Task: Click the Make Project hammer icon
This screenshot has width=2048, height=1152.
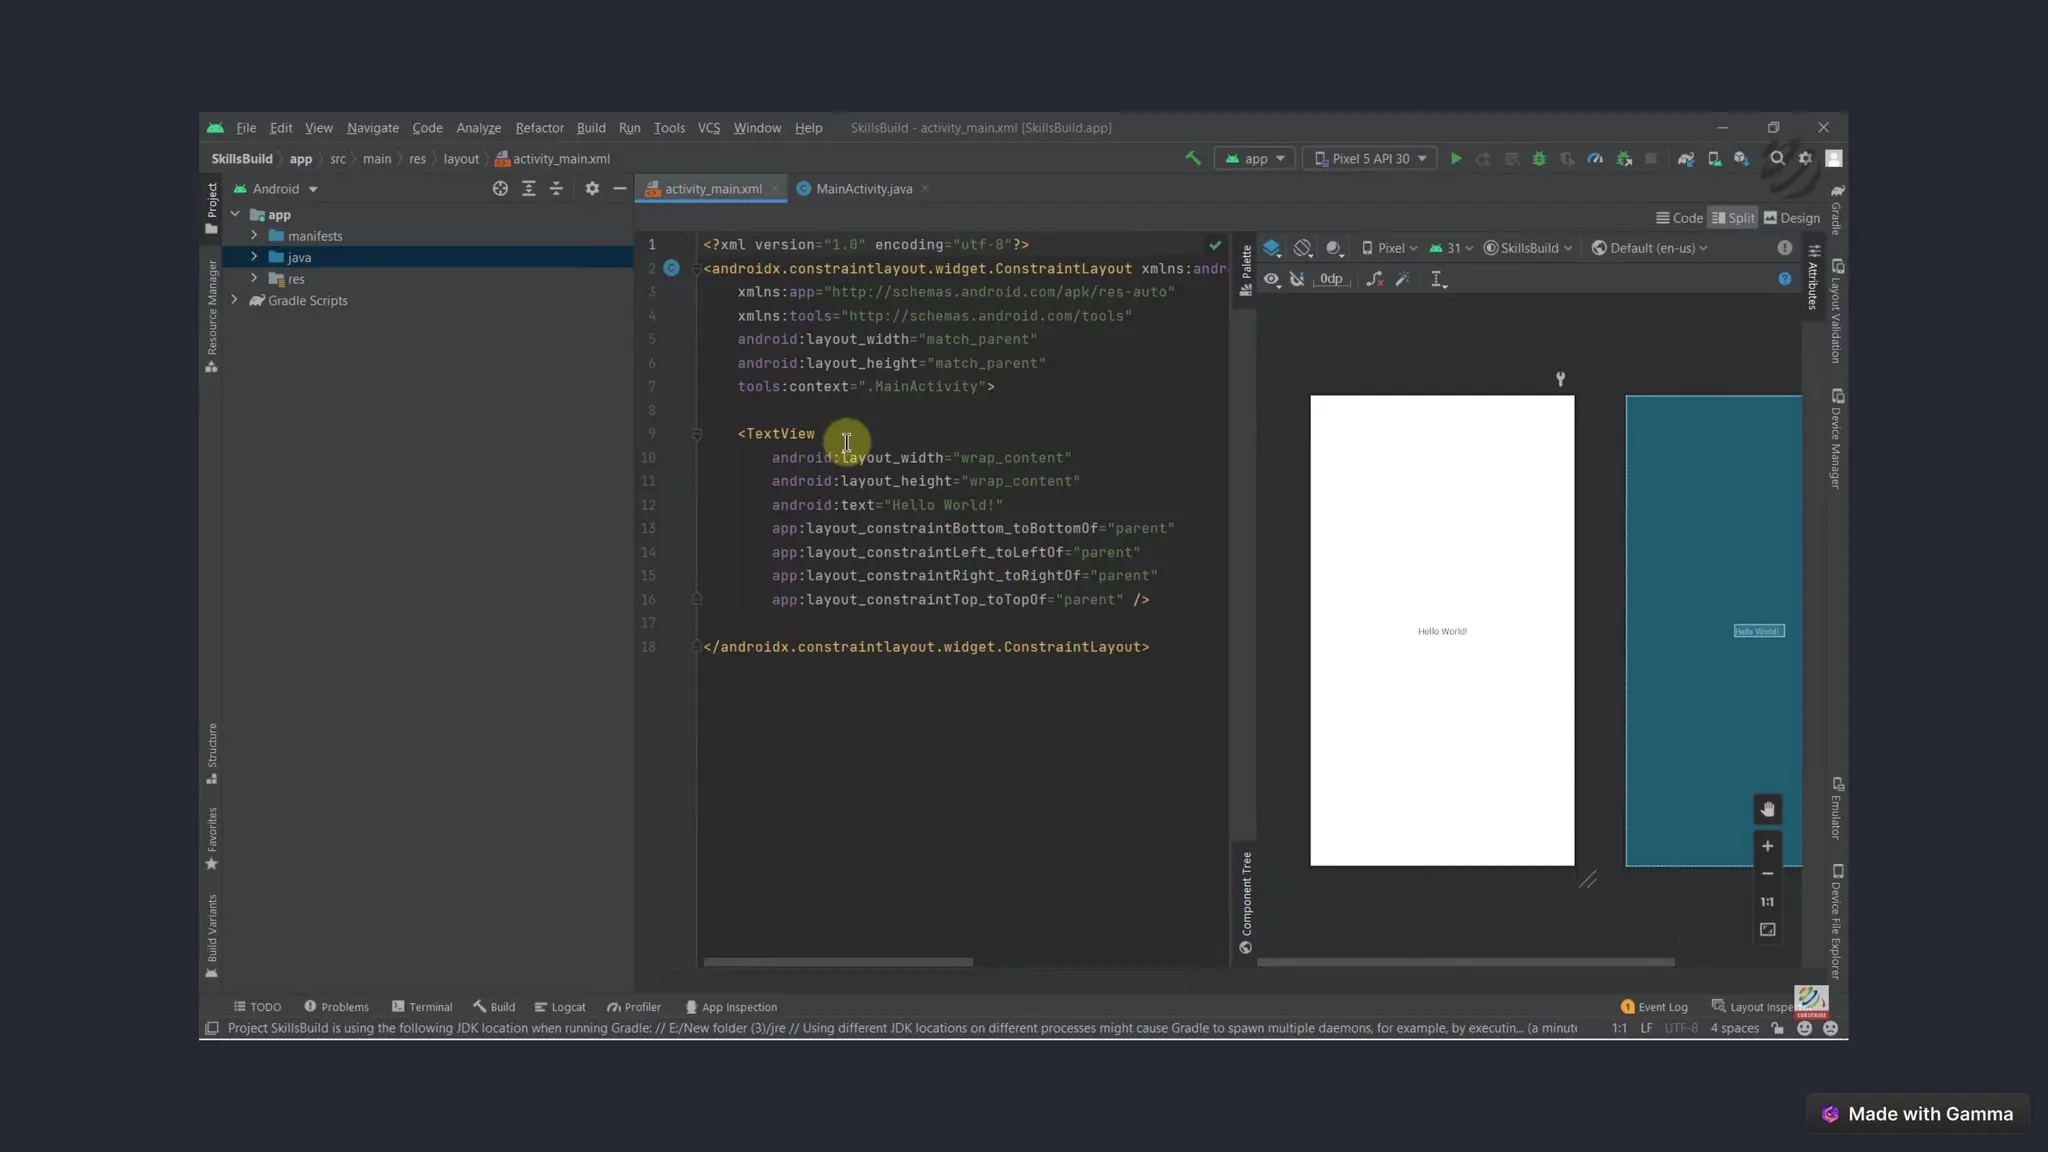Action: (x=1193, y=158)
